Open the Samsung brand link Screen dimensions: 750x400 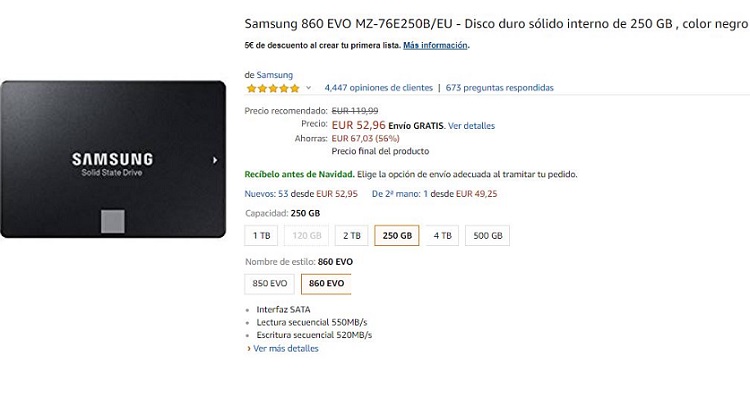[275, 75]
